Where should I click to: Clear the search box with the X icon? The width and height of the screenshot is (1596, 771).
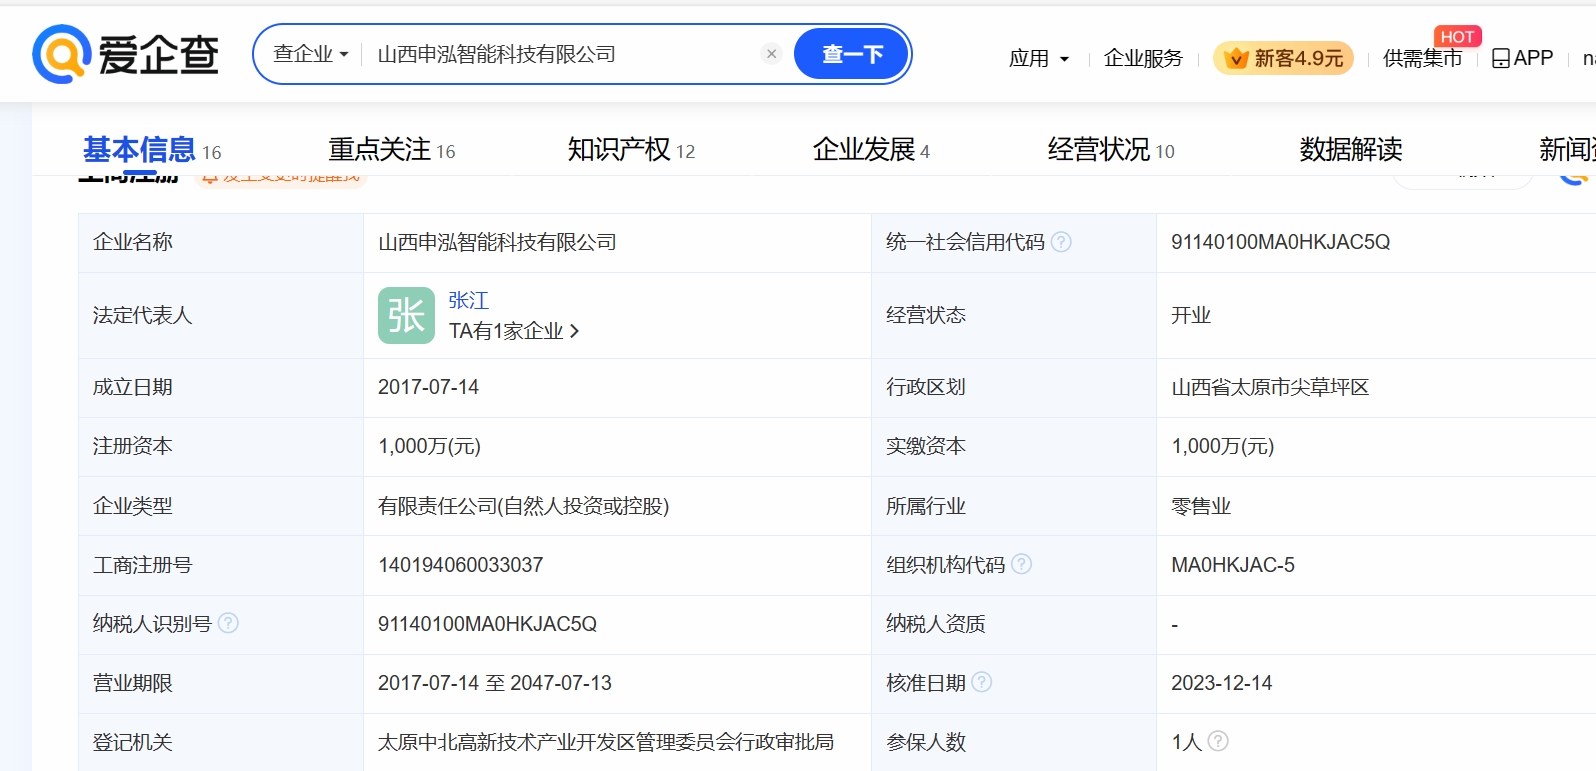pos(771,54)
